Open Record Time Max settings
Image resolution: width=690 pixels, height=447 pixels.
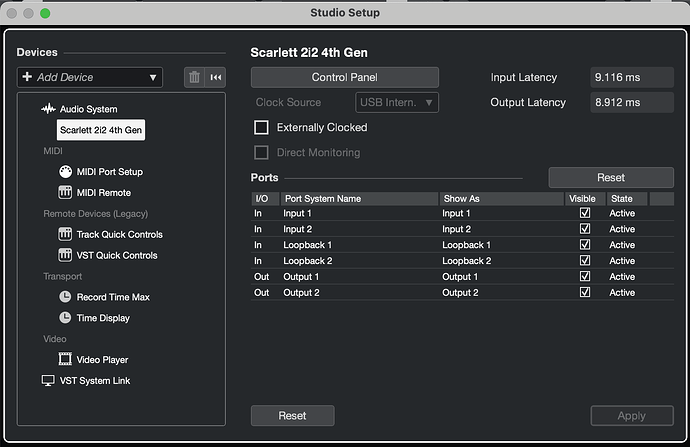[x=113, y=297]
